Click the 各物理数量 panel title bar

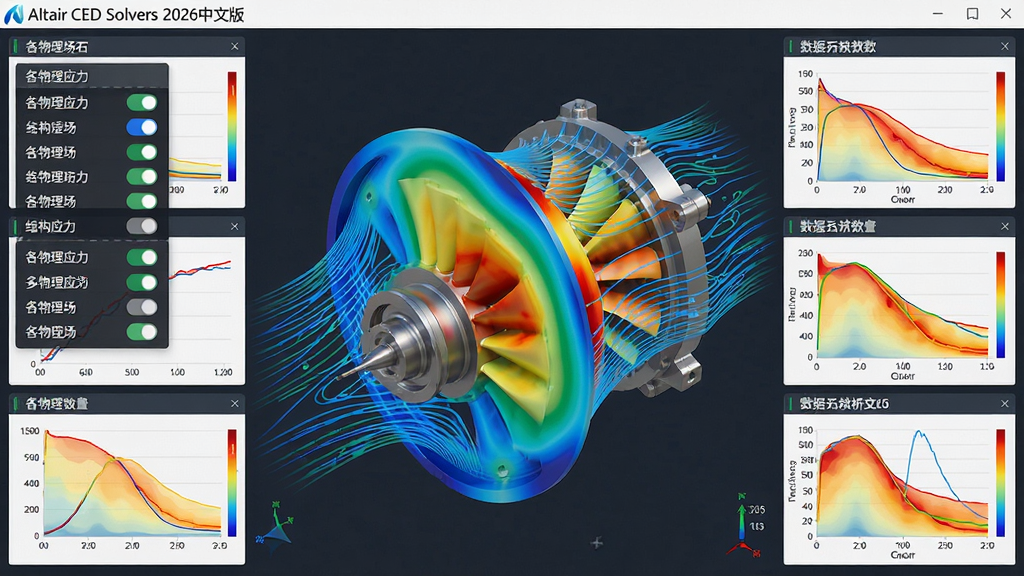[127, 404]
